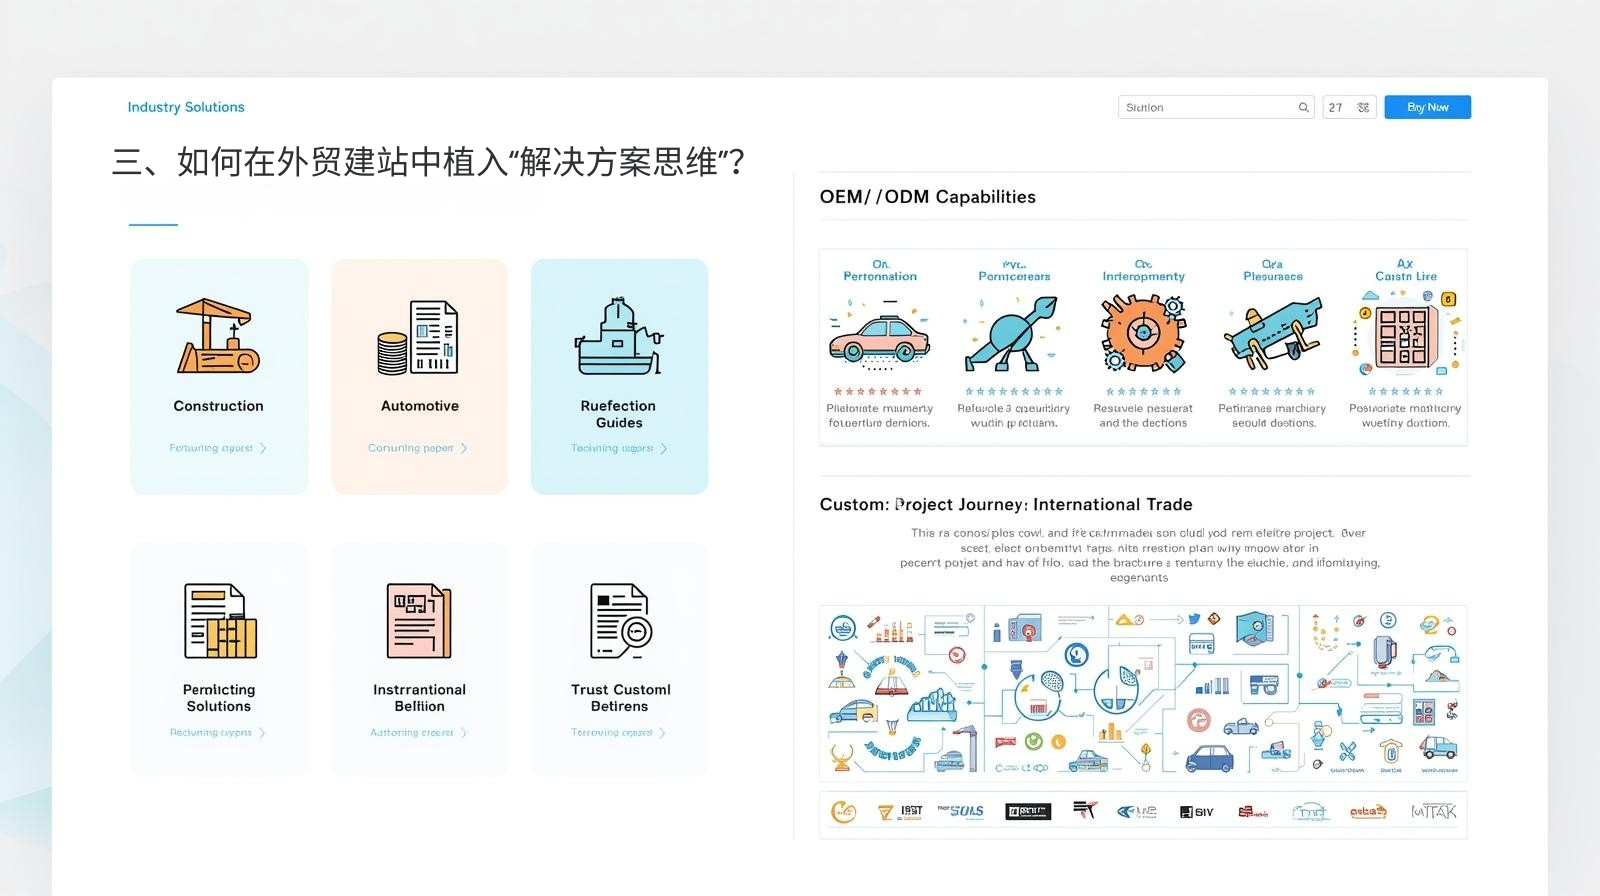Click the light-blue arch logo in partner strip

(1309, 812)
